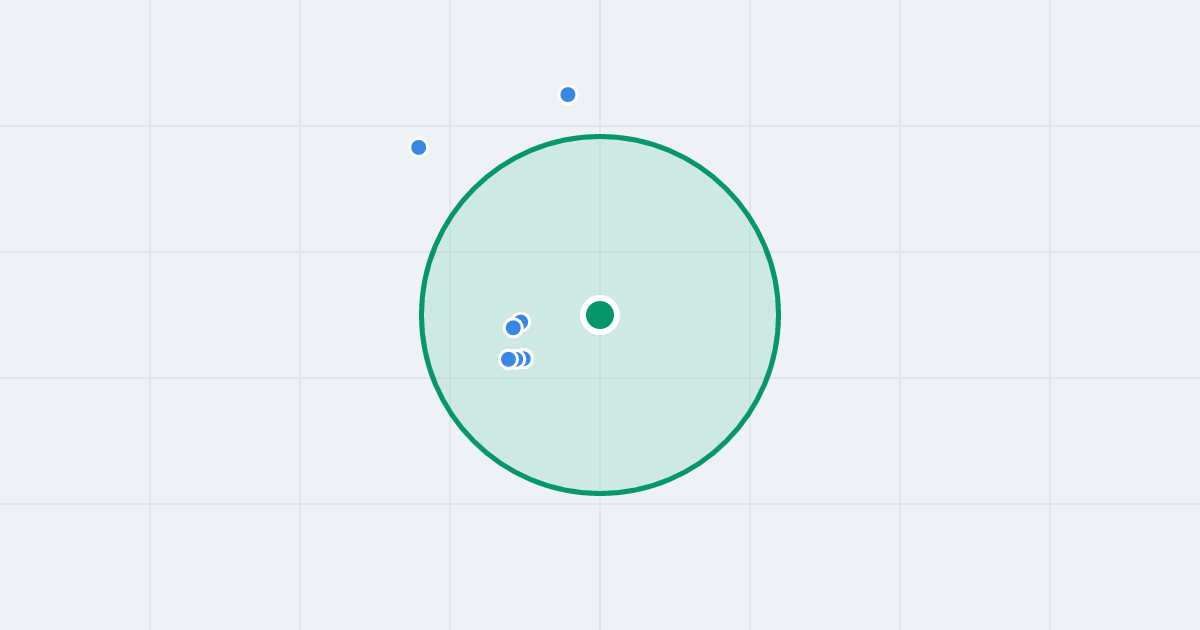Select the blue dot outside the circle's upper-left
Image resolution: width=1200 pixels, height=630 pixels.
click(x=419, y=147)
